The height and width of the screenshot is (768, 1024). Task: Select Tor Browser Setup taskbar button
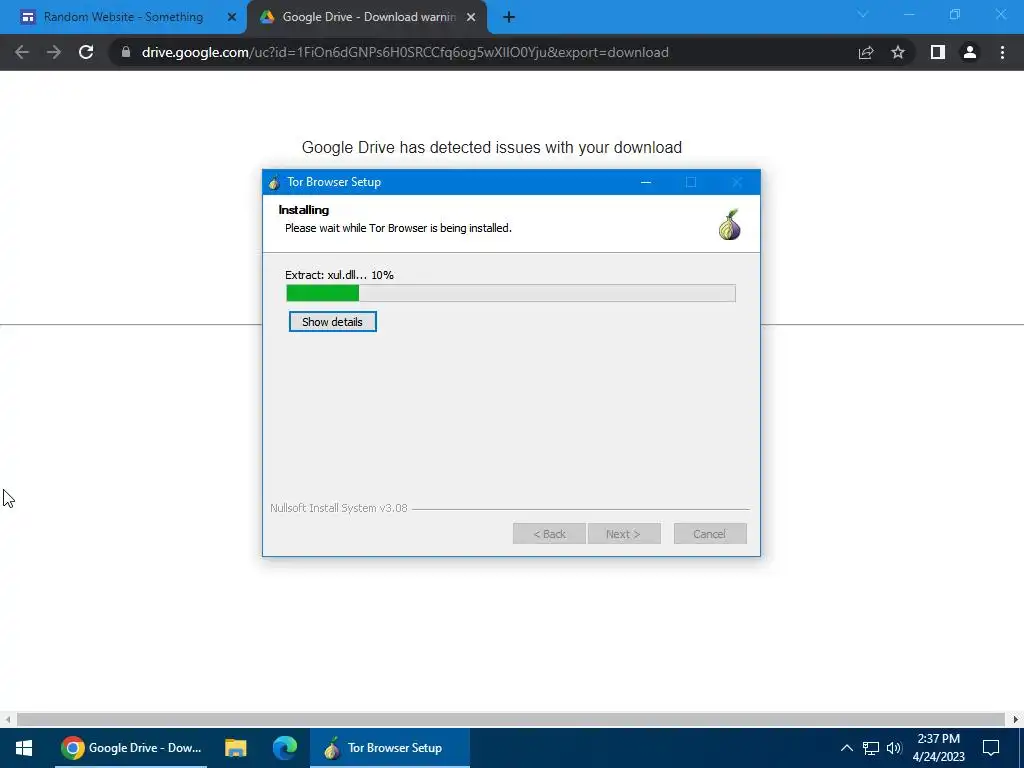[389, 748]
